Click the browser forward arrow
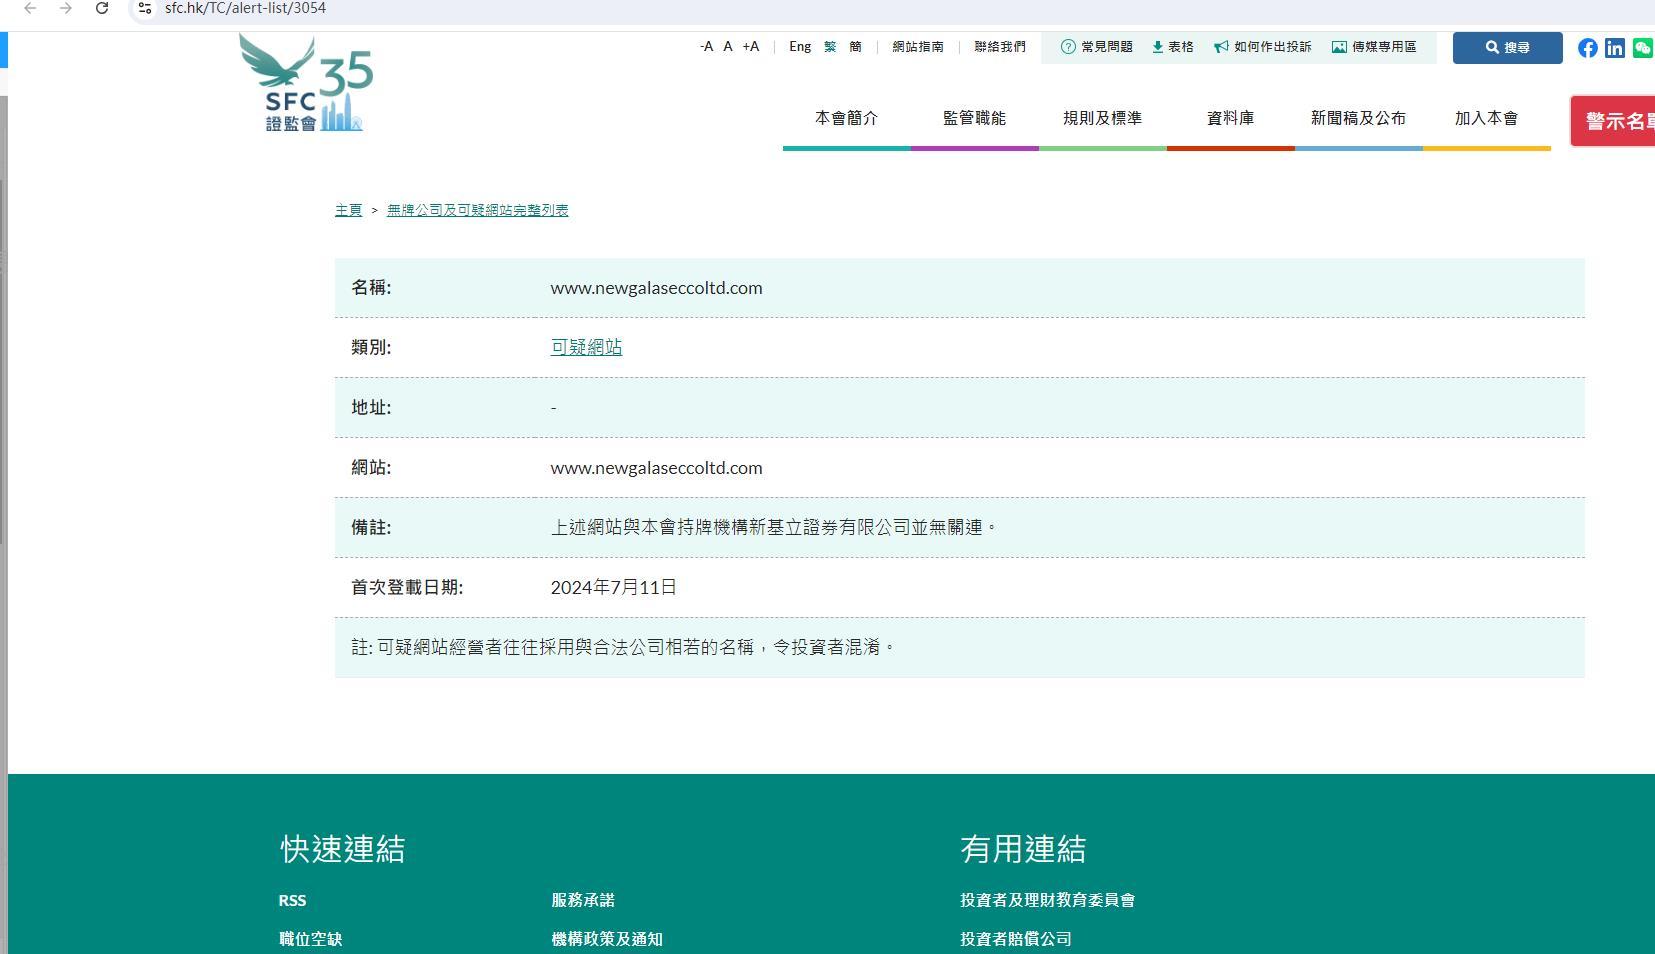 pyautogui.click(x=66, y=8)
